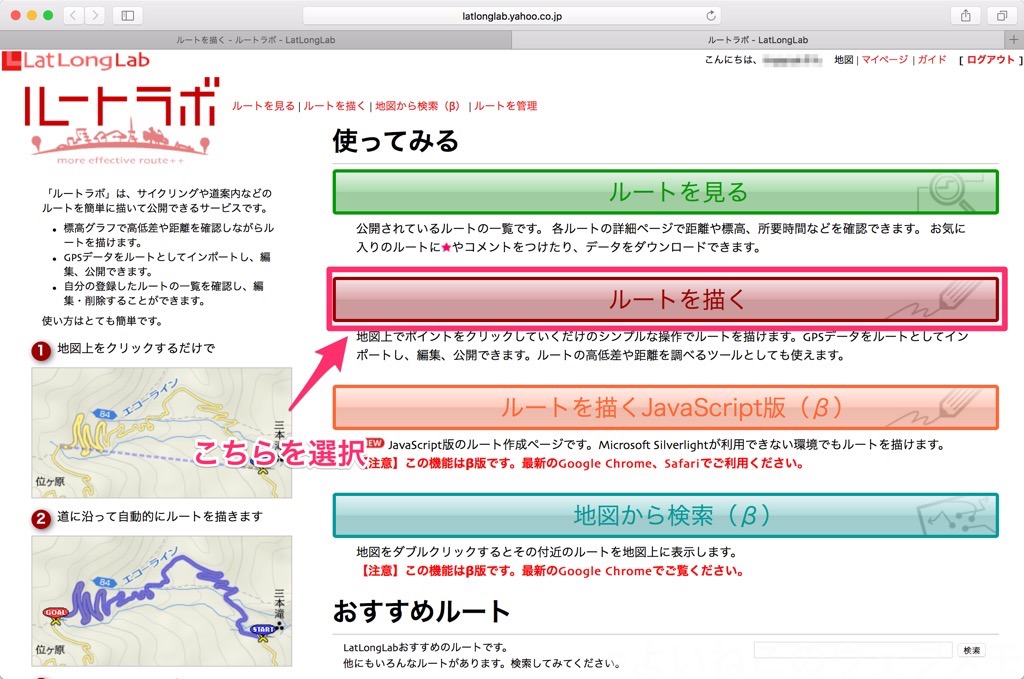Open ルートを描くJavaScript版 orange banner
Viewport: 1024px width, 679px height.
pos(665,407)
